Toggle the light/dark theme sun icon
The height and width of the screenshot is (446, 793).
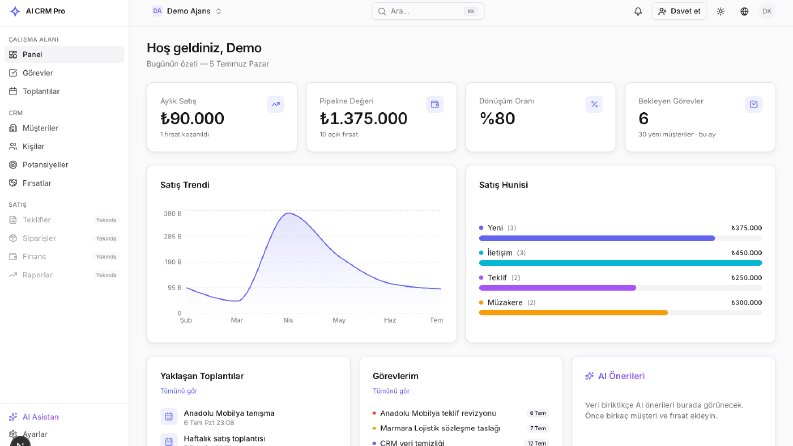[x=721, y=11]
